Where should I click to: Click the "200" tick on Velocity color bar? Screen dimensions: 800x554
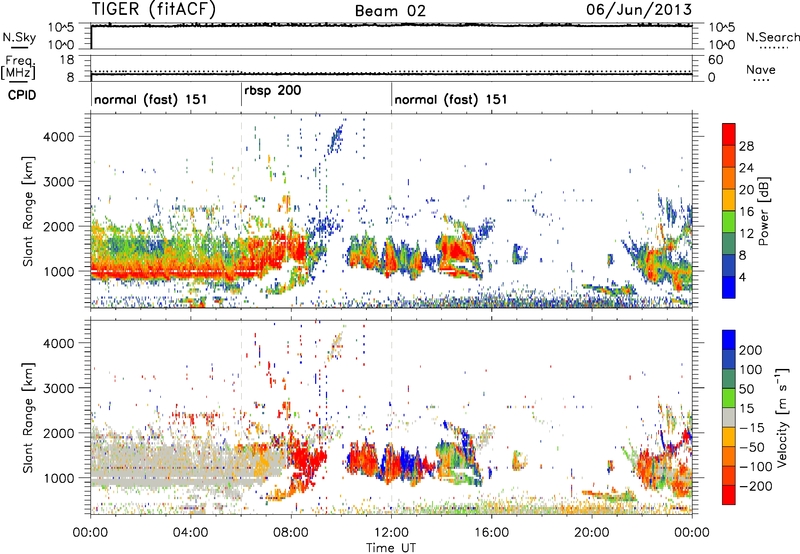click(751, 350)
